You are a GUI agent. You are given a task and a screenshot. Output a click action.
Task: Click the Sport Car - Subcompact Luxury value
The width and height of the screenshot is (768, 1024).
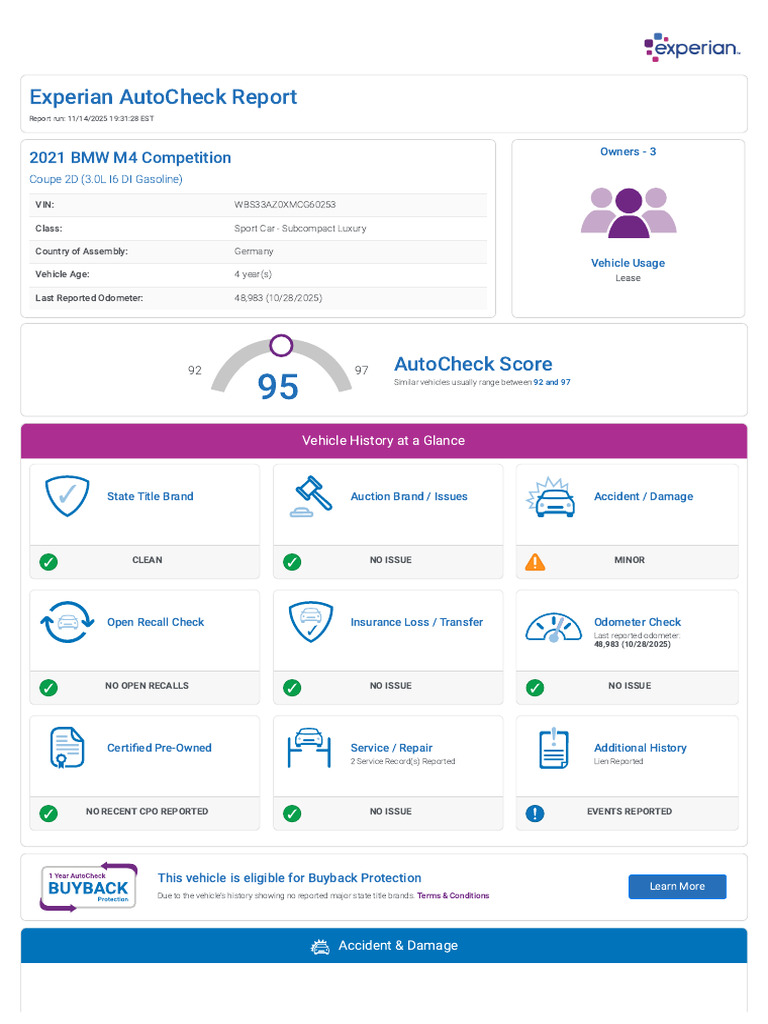point(300,229)
